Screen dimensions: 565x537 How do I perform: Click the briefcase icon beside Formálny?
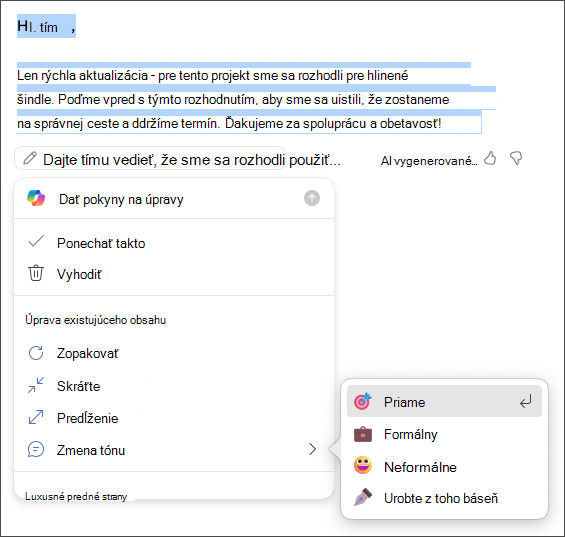[362, 434]
